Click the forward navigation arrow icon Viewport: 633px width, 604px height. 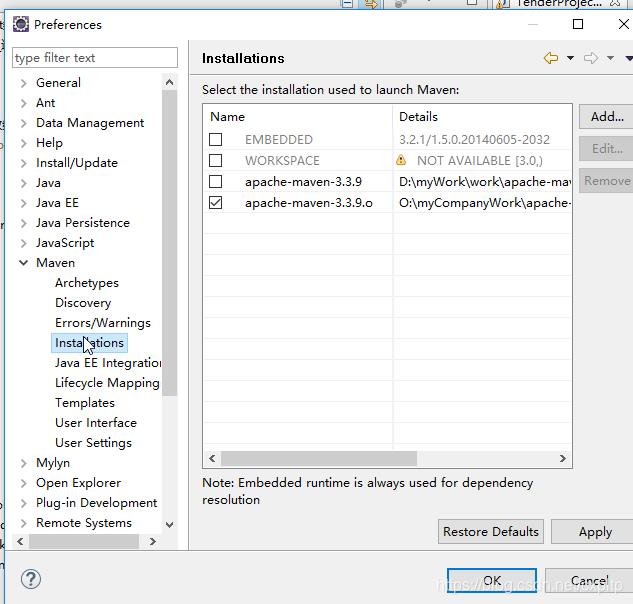pos(591,58)
